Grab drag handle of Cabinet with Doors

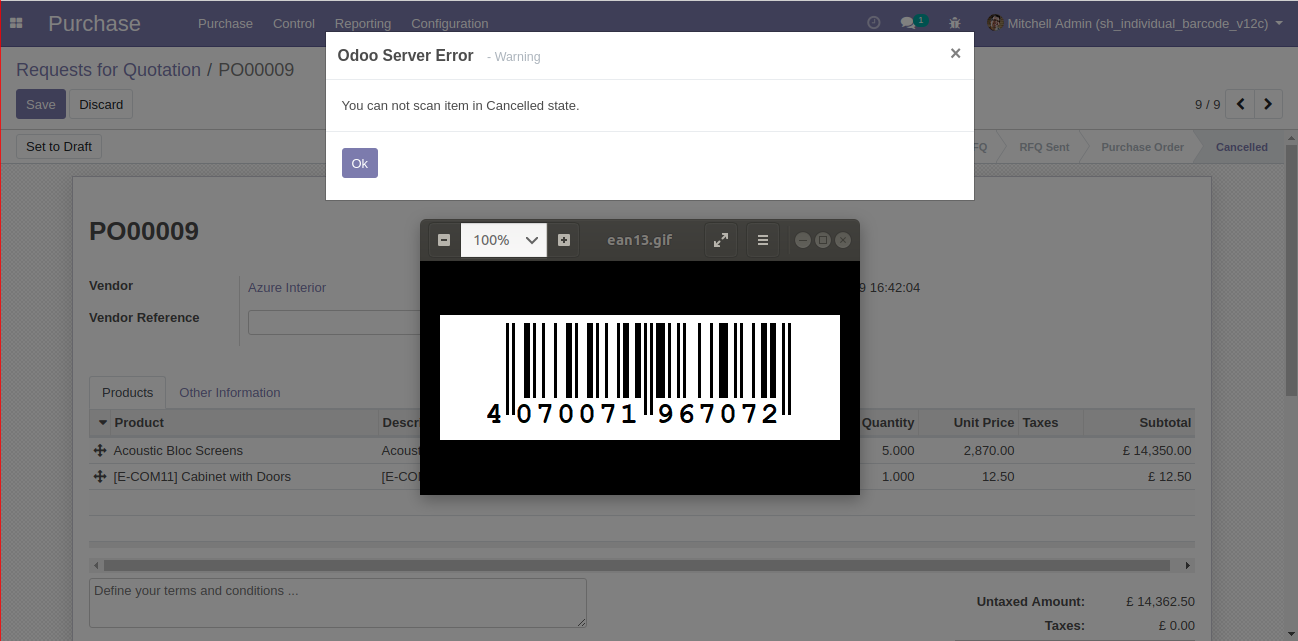[x=100, y=477]
